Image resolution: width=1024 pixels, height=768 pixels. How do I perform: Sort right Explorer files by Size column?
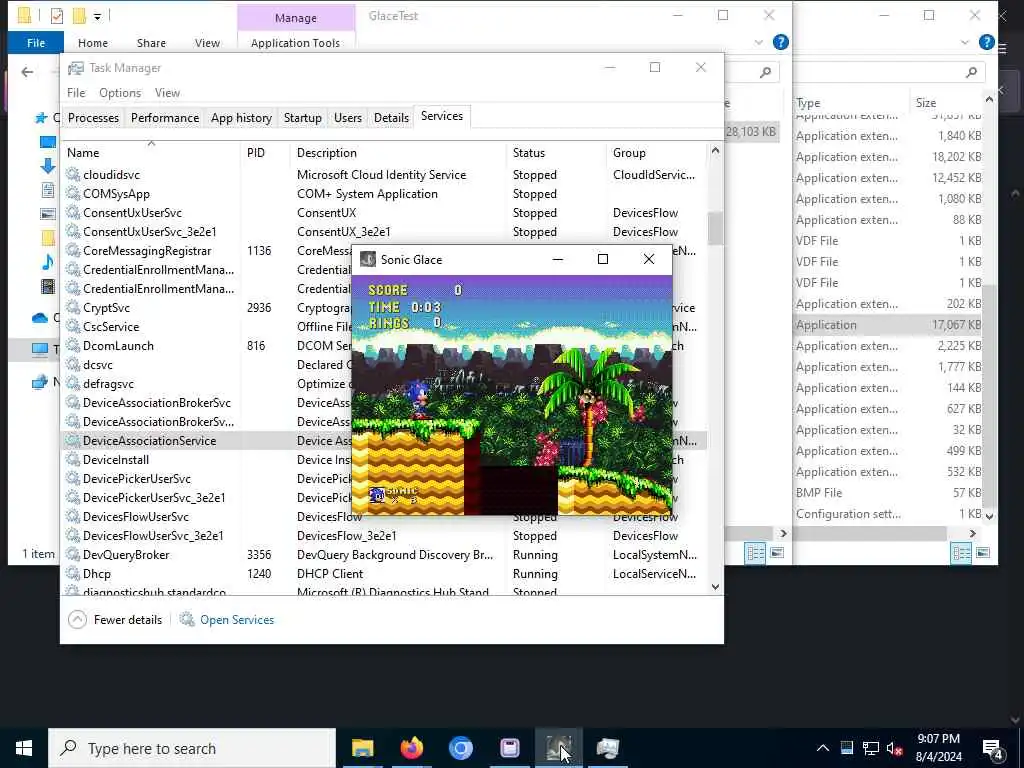tap(945, 103)
